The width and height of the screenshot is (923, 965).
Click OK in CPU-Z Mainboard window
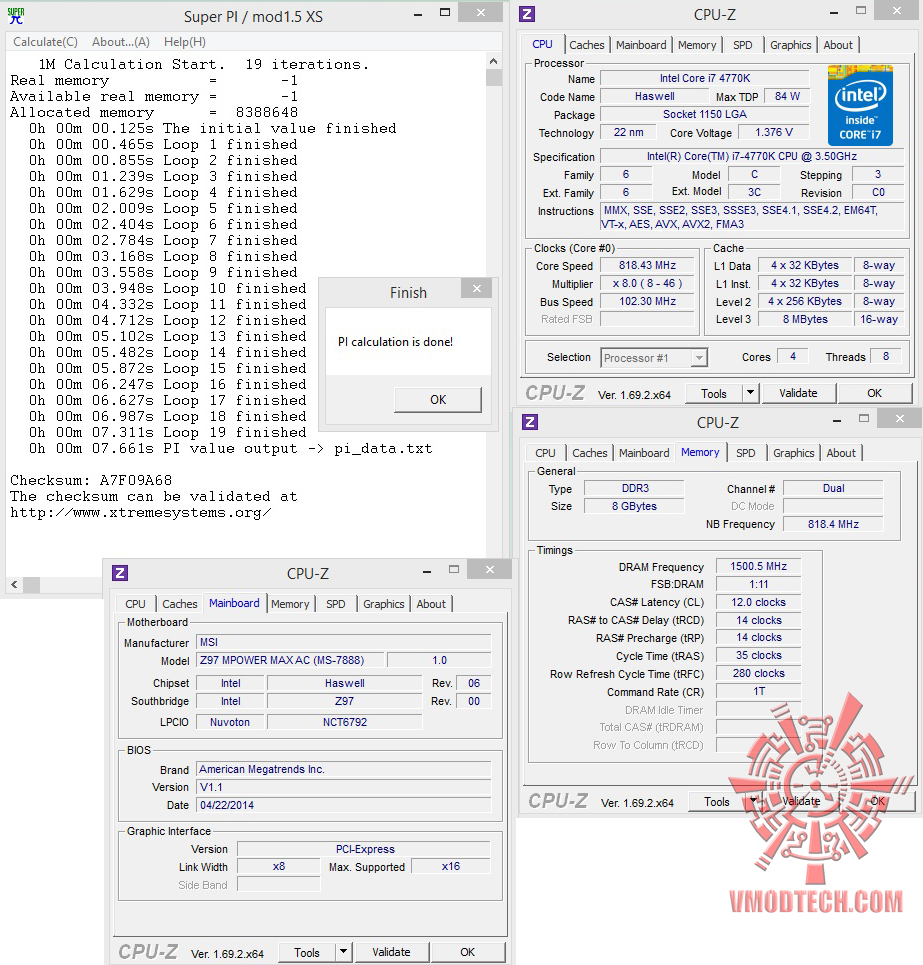point(468,953)
